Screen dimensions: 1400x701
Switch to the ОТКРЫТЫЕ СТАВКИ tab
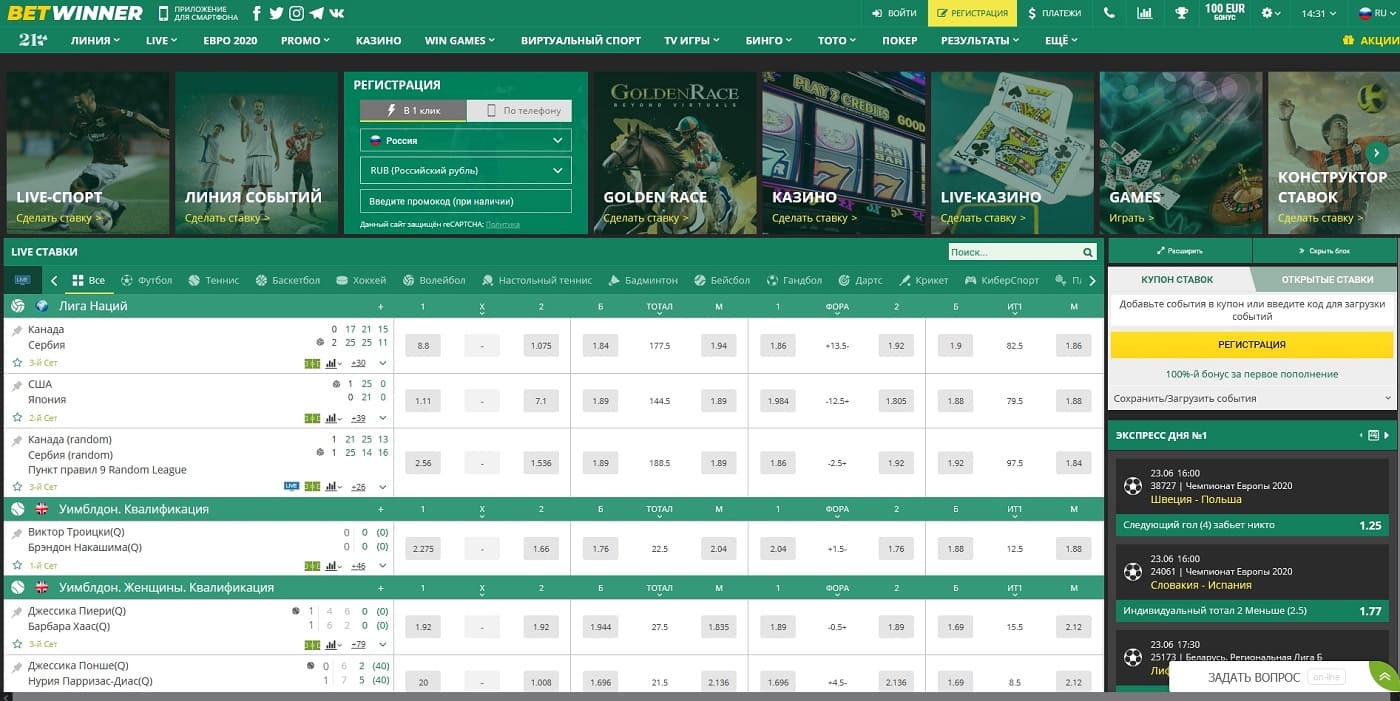coord(1327,280)
